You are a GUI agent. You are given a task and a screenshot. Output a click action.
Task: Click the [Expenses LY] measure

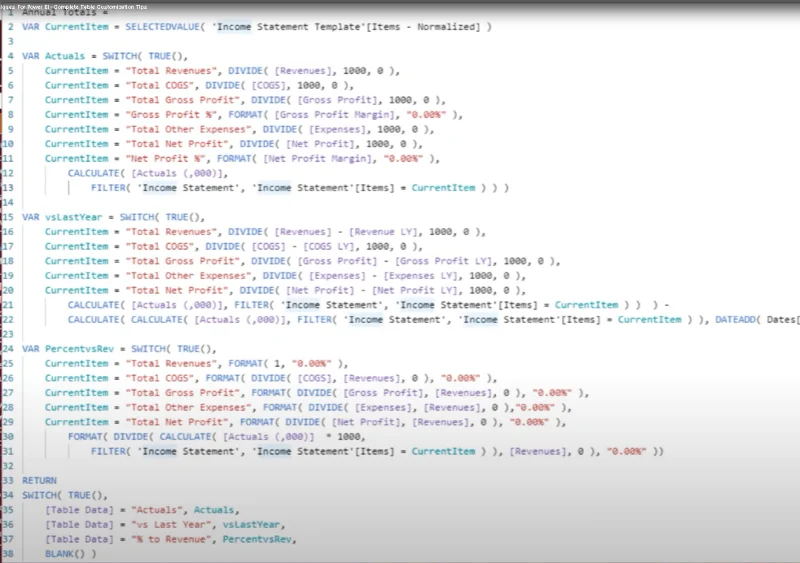(x=420, y=276)
